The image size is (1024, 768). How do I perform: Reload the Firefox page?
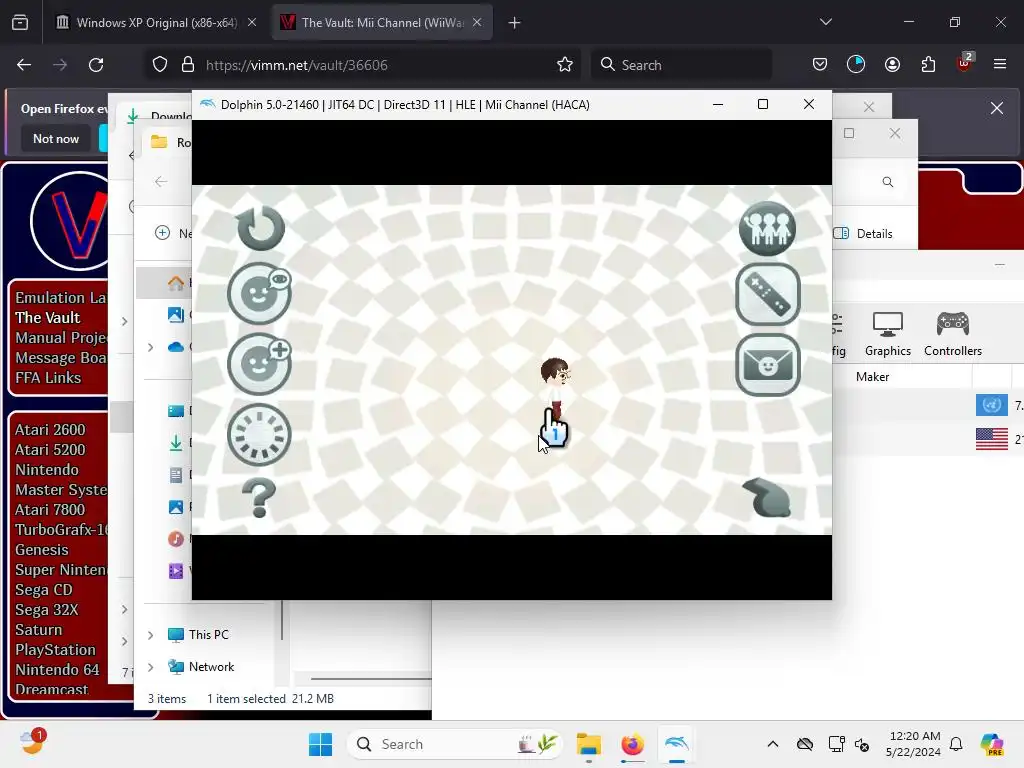tap(96, 65)
